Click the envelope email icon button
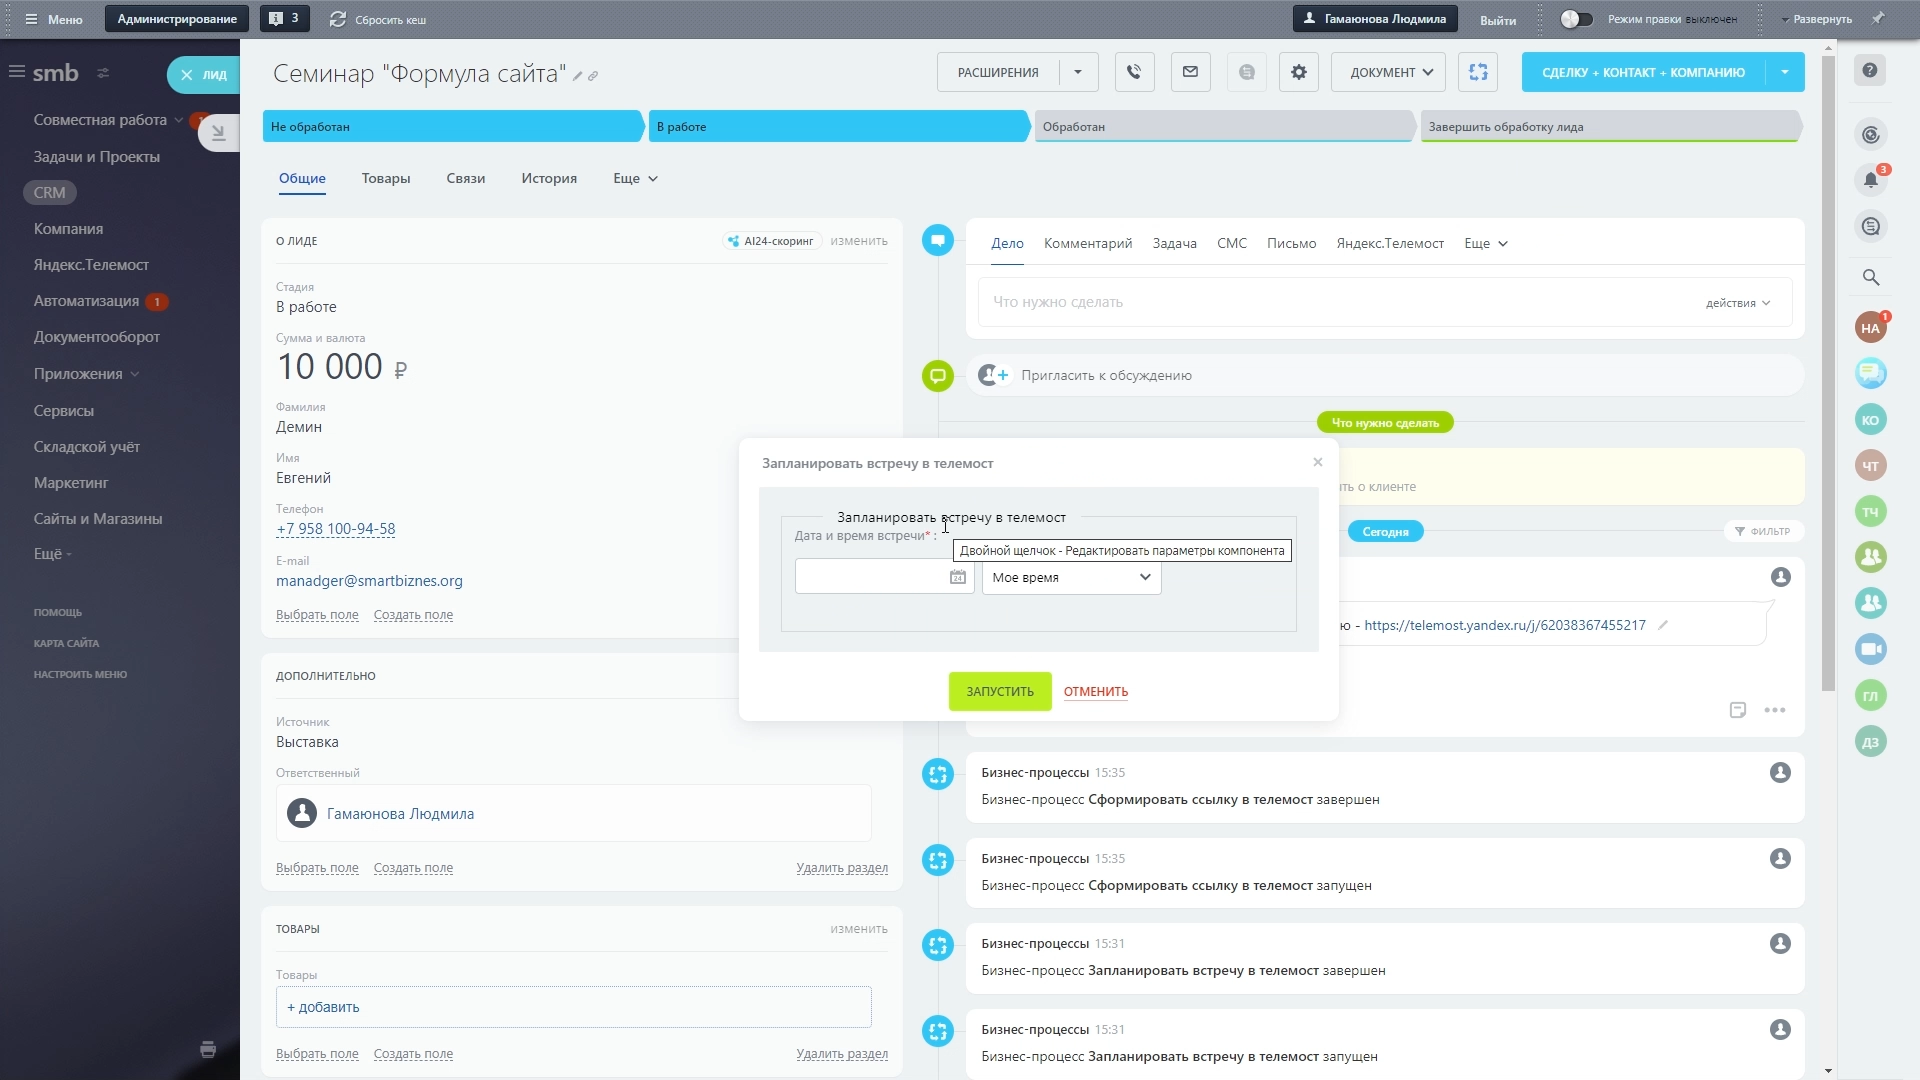The height and width of the screenshot is (1080, 1920). tap(1190, 72)
